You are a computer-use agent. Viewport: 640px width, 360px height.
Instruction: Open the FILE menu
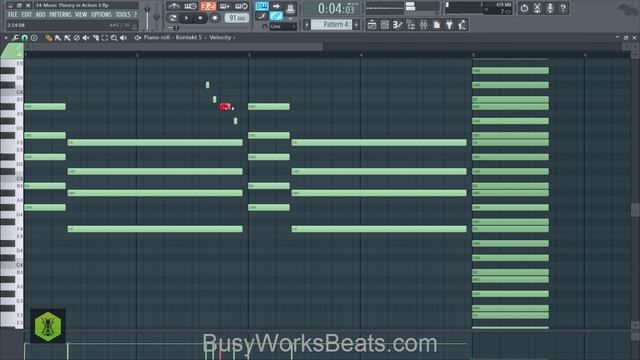coord(13,14)
